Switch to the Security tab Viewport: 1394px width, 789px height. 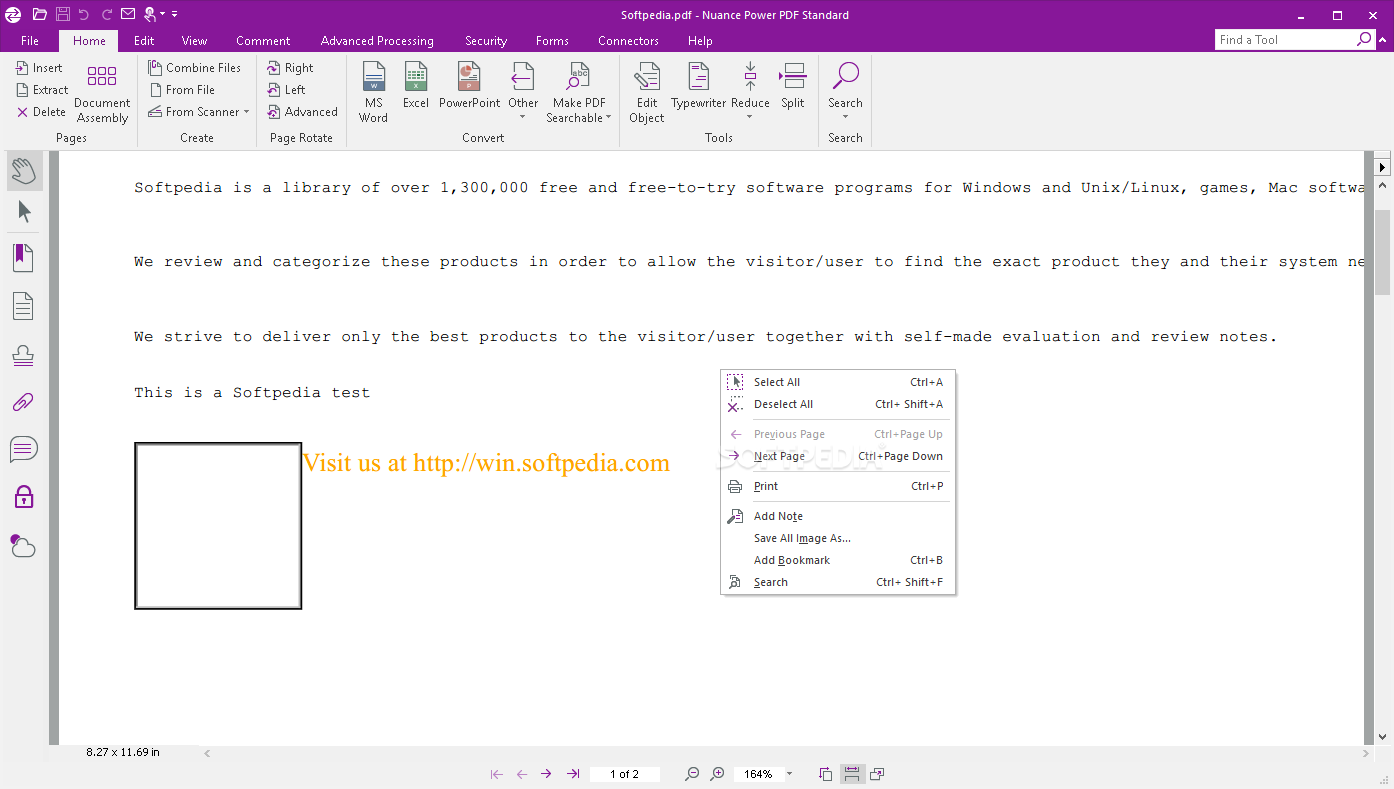click(486, 41)
